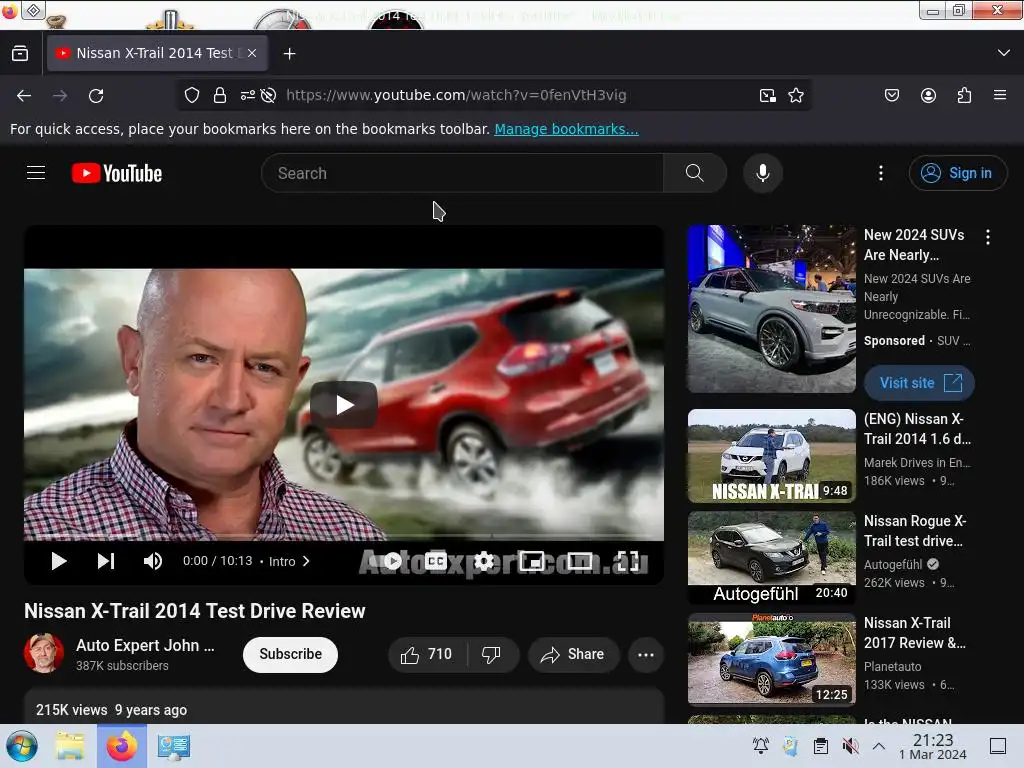Go back in browser history
1024x768 pixels.
(24, 95)
